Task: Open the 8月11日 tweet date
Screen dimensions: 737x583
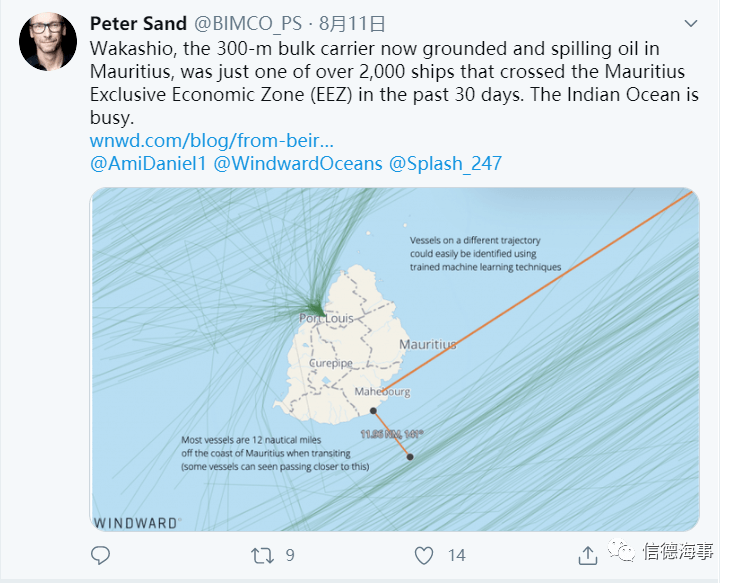Action: coord(352,24)
